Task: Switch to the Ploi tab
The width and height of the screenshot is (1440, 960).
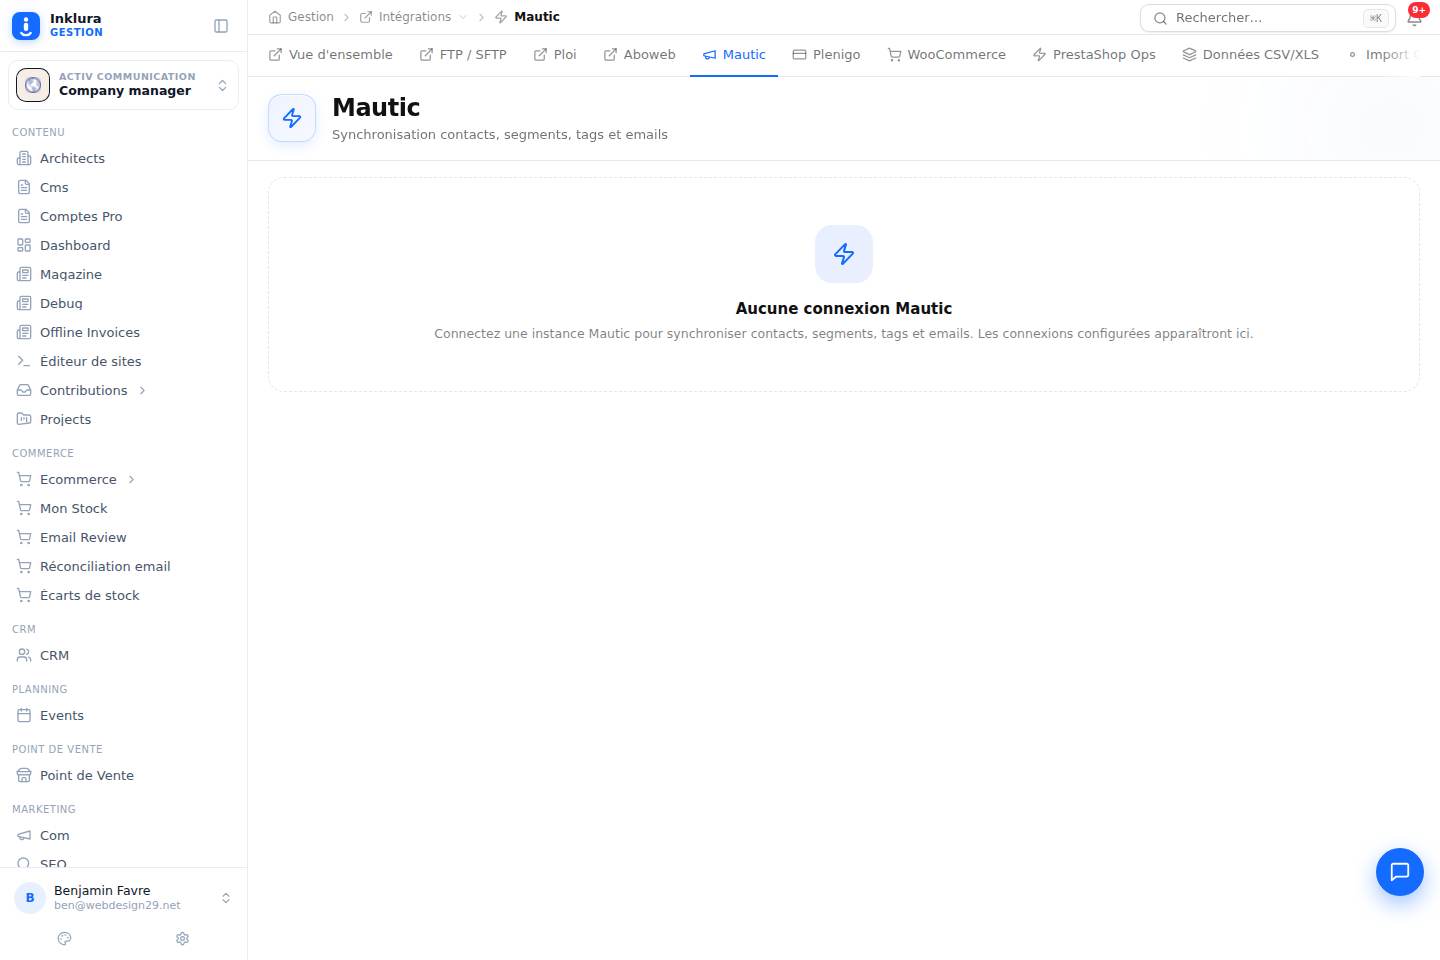Action: click(555, 55)
